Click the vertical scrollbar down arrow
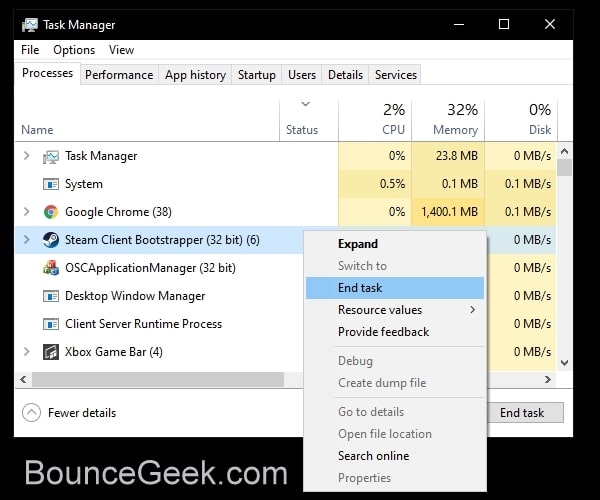This screenshot has width=600, height=500. pos(564,362)
